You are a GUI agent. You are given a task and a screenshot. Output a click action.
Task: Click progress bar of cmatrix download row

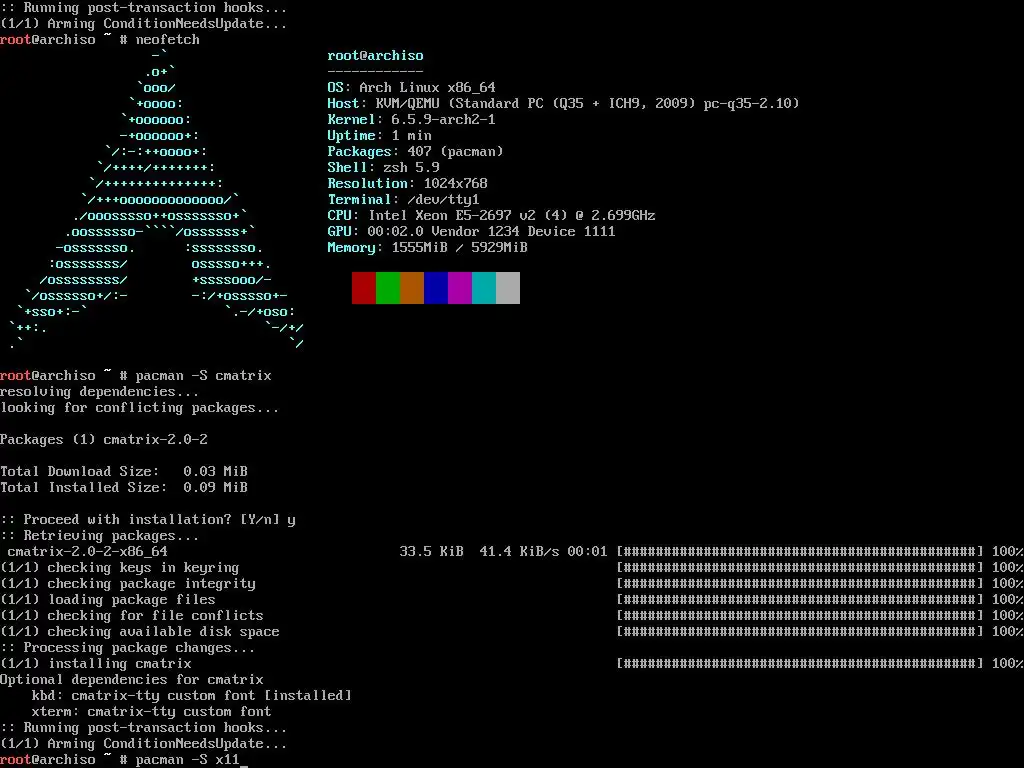pos(800,552)
